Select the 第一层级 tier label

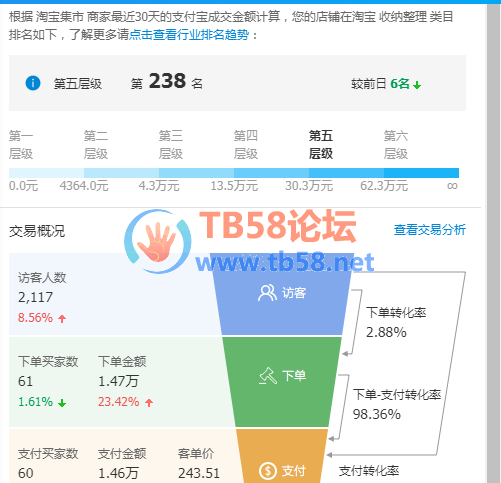[21, 145]
